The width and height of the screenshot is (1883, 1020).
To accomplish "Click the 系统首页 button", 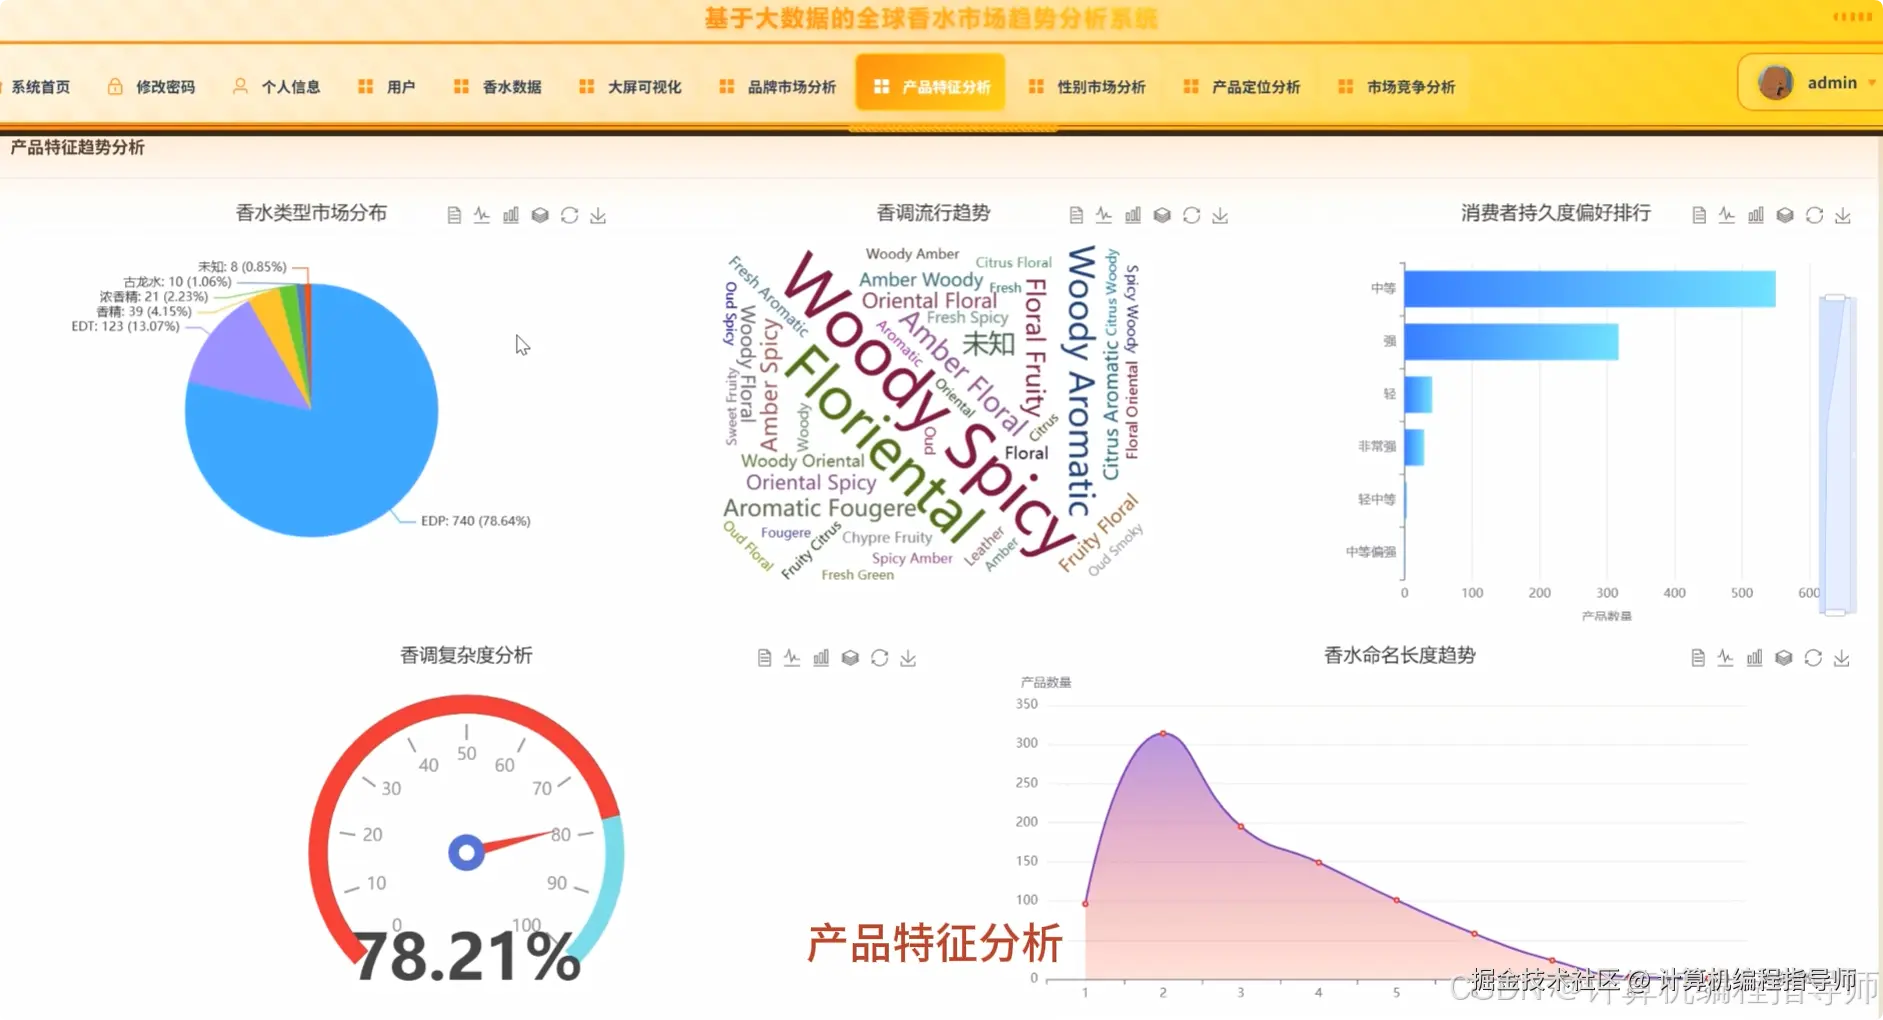I will (x=40, y=86).
